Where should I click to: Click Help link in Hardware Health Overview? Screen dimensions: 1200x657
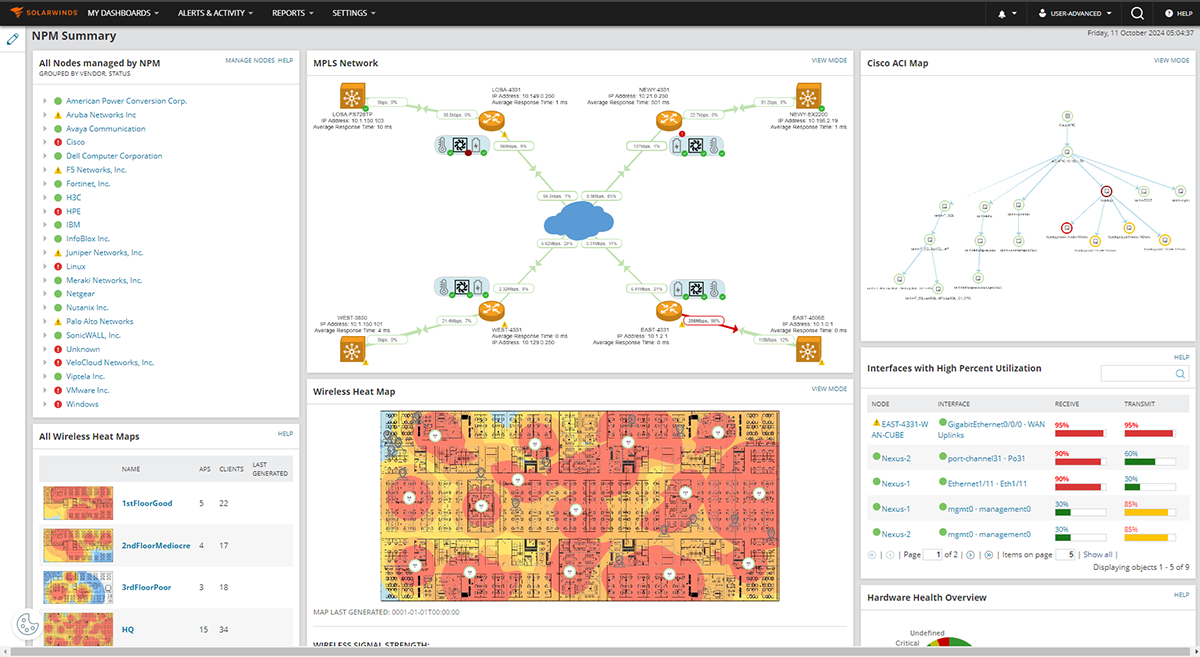click(x=1181, y=595)
